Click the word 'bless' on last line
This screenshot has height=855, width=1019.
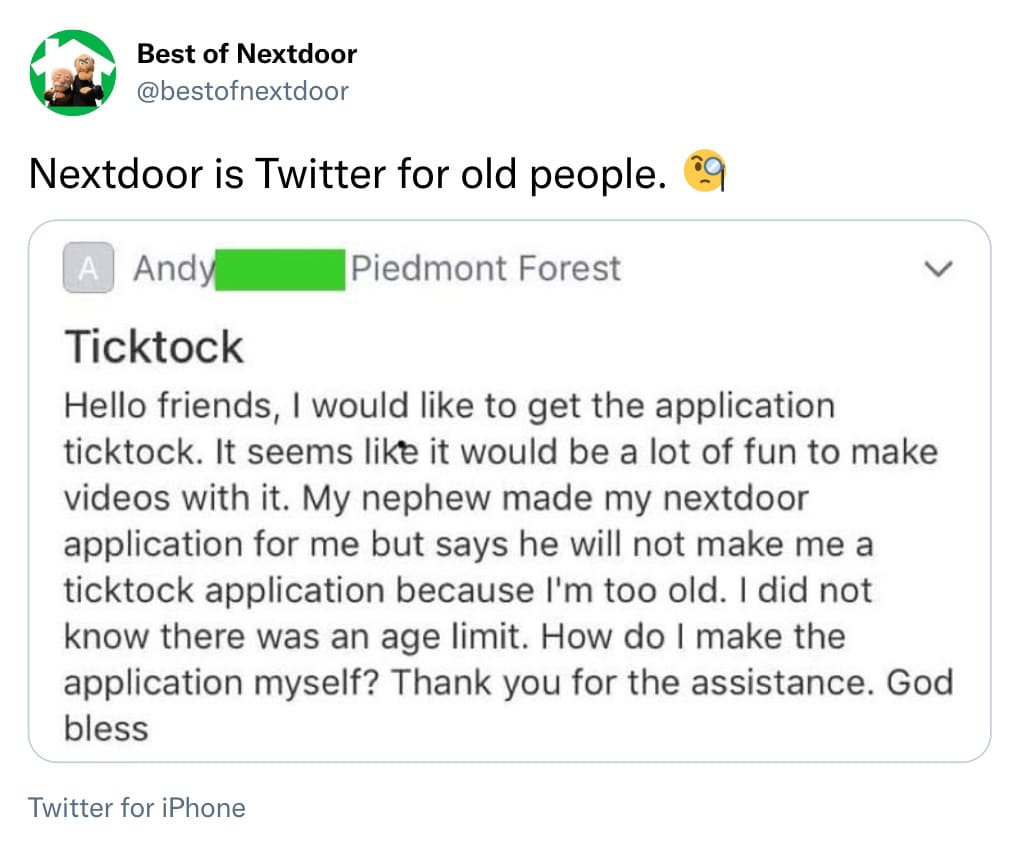107,729
